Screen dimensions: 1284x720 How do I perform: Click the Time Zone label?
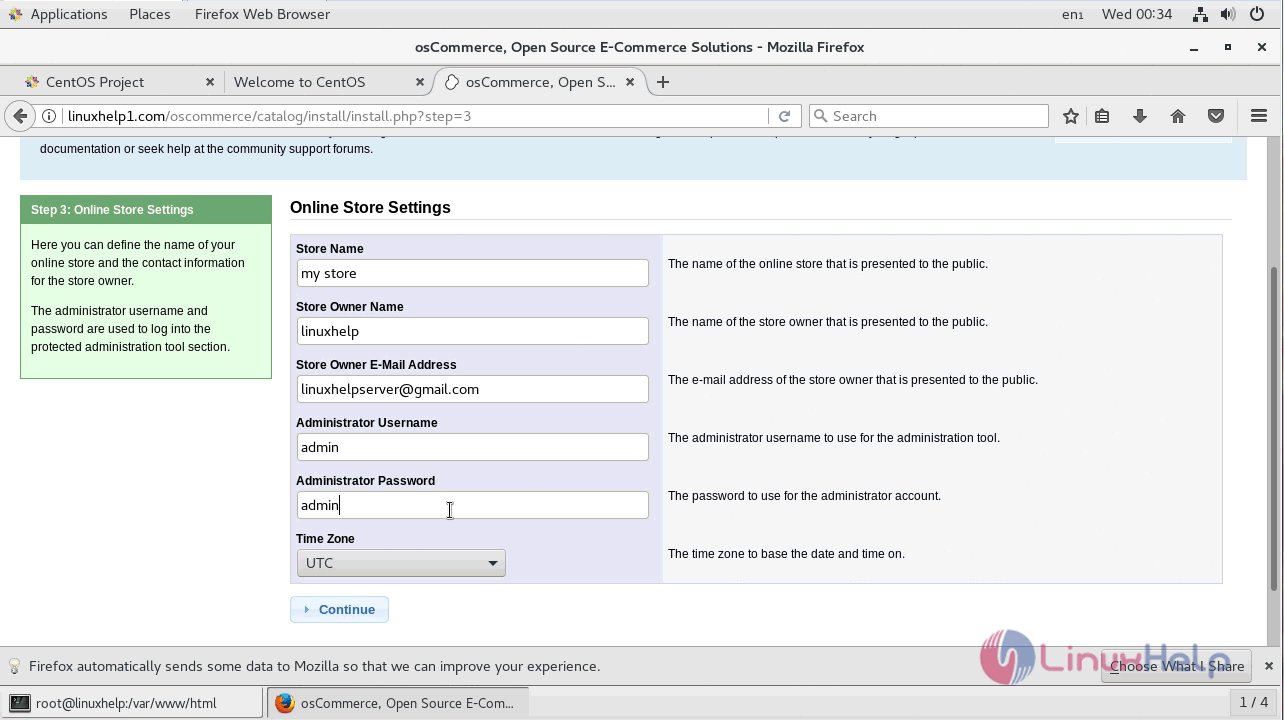(x=325, y=539)
